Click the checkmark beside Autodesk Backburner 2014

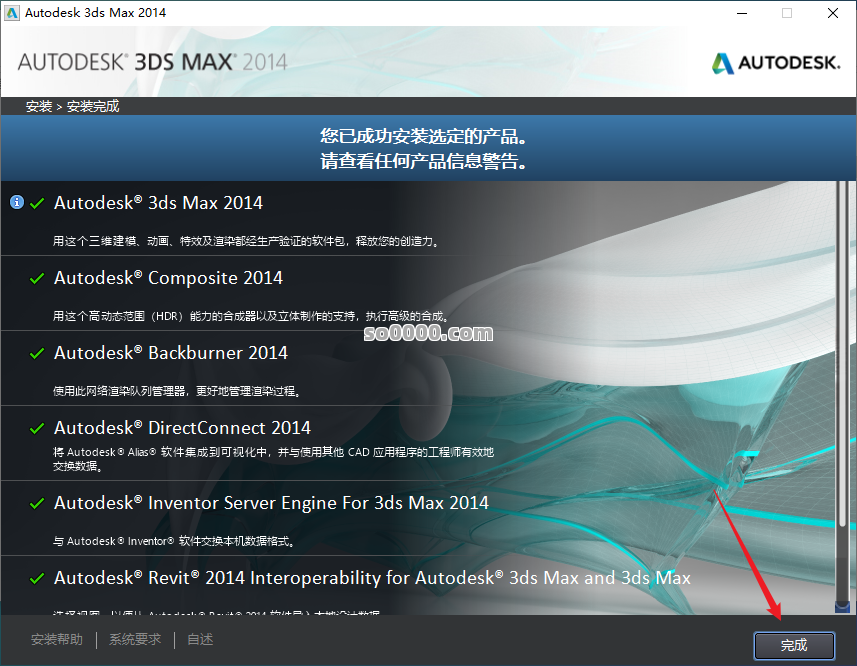(37, 353)
